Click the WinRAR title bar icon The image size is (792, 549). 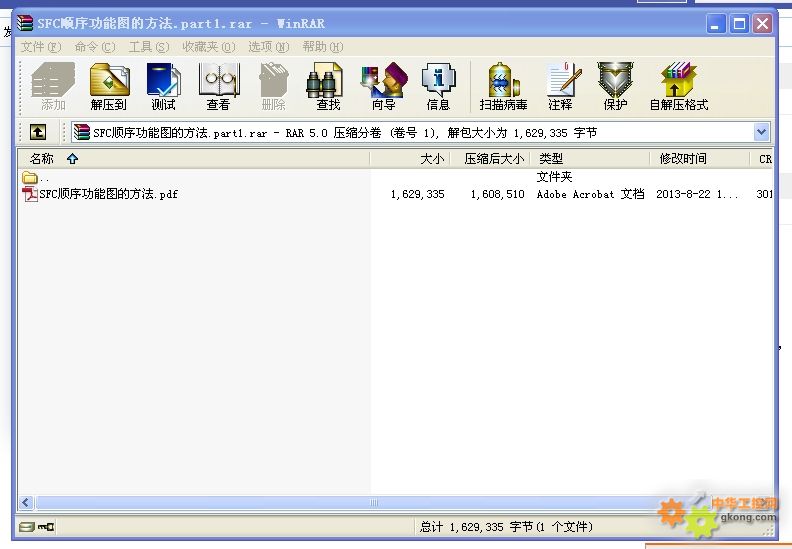tap(25, 23)
